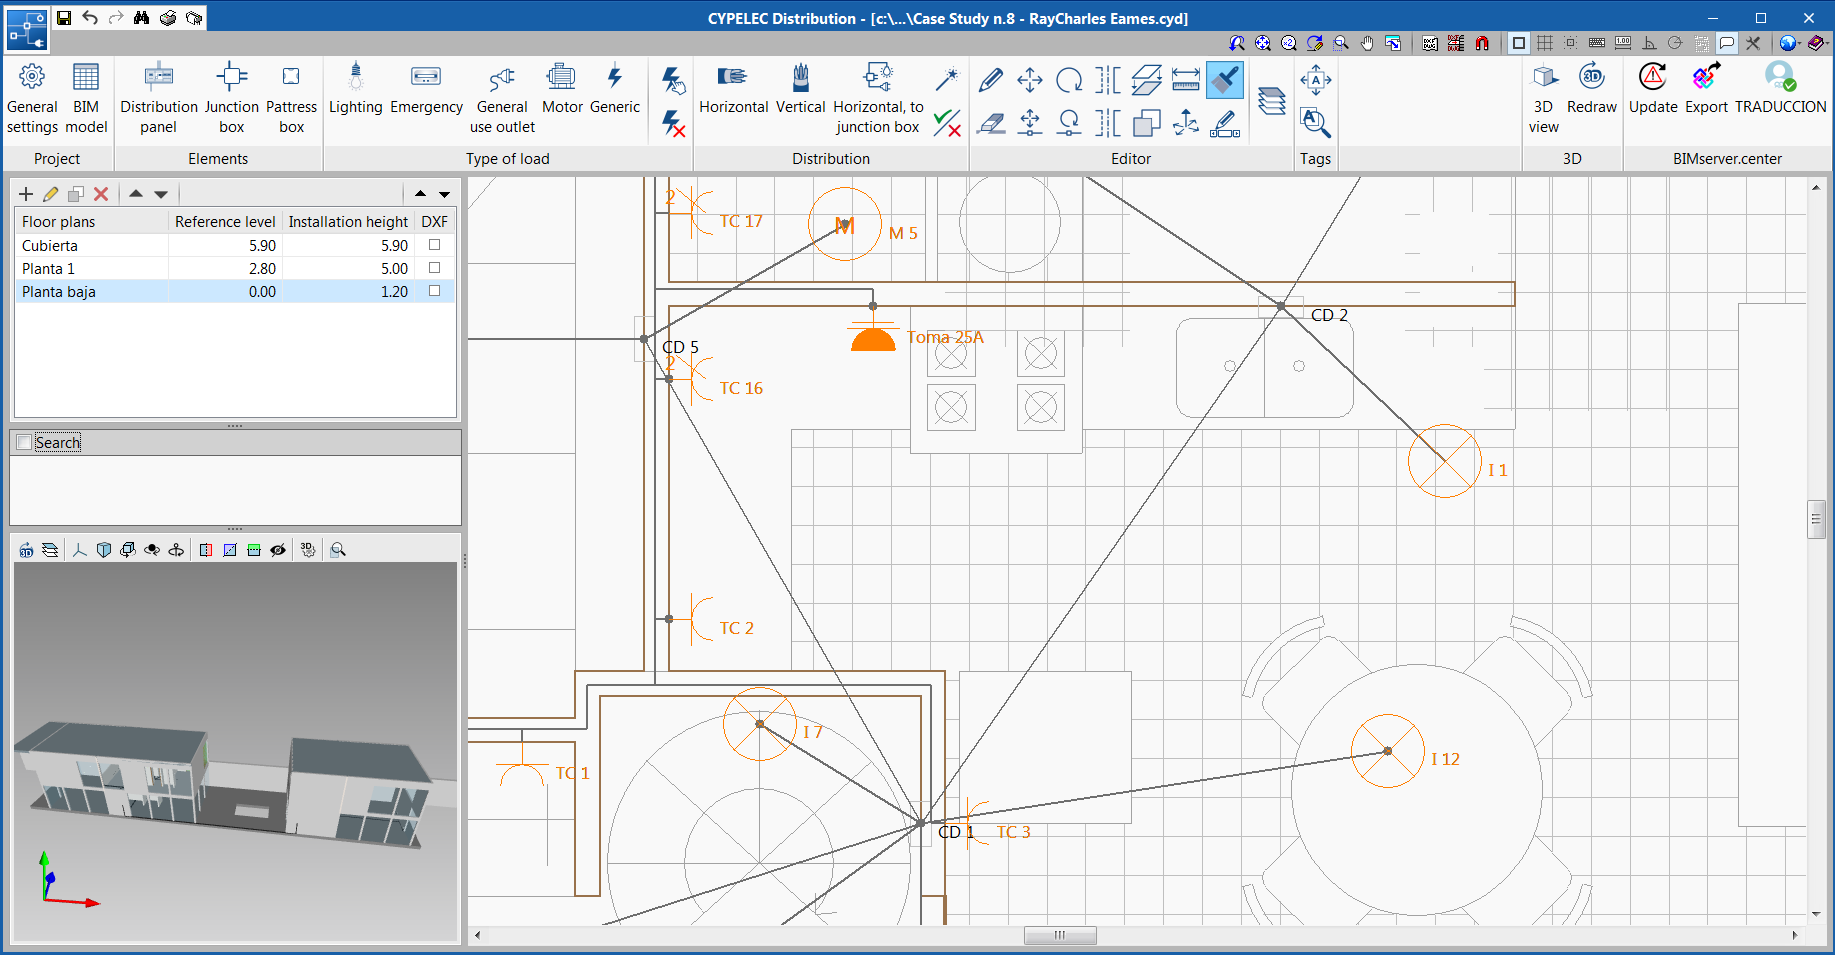Delete the selected floor plan

[101, 194]
